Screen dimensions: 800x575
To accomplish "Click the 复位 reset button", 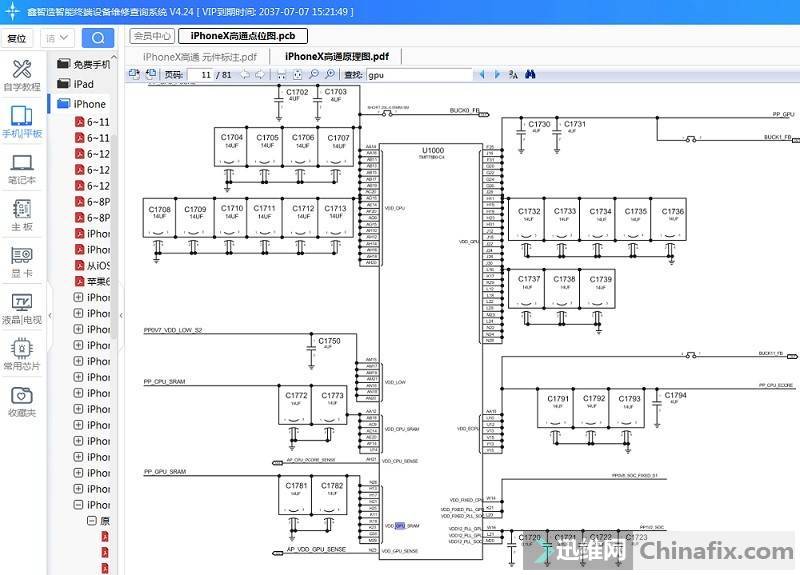I will [17, 38].
